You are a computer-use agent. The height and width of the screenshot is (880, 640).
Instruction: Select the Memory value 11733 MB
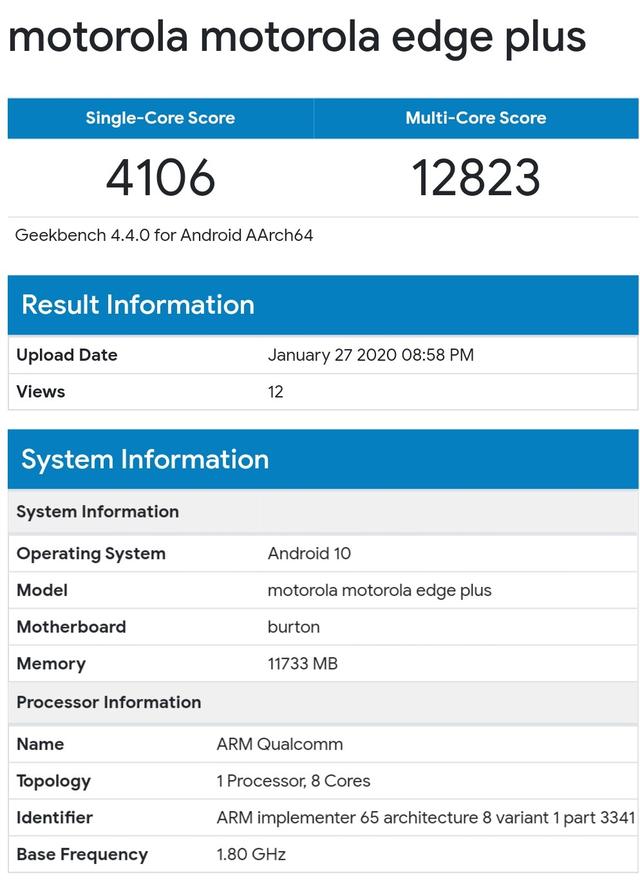[302, 664]
